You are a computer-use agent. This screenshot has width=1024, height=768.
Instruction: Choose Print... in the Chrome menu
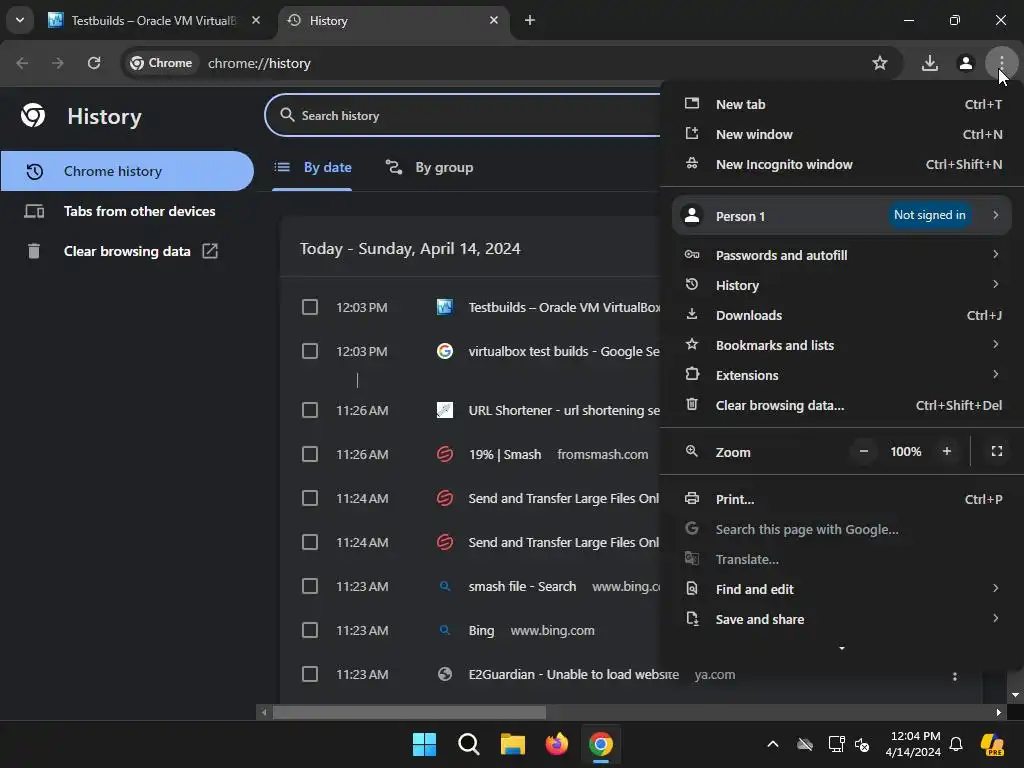pos(842,500)
